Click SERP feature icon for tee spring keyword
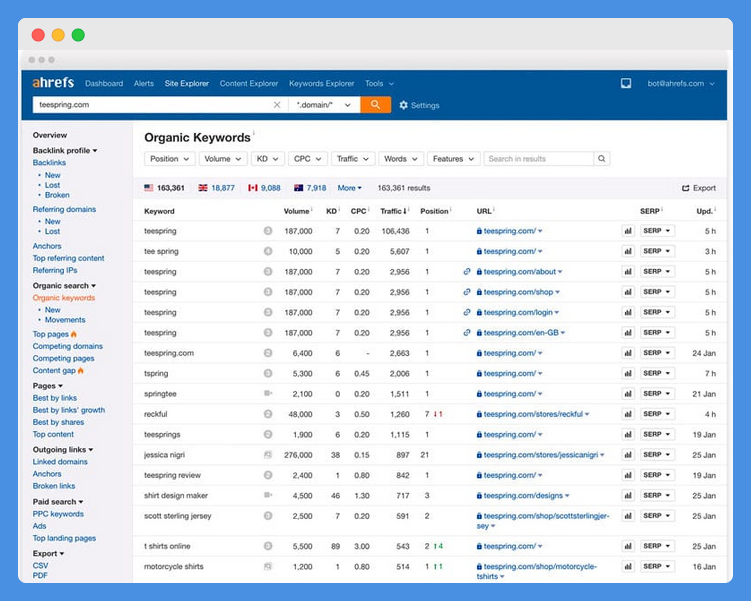751x601 pixels. (268, 251)
